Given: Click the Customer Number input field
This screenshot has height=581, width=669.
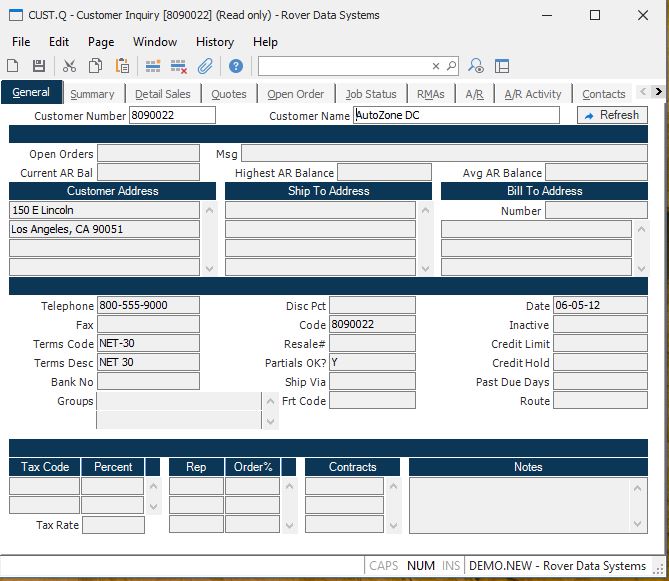Looking at the screenshot, I should point(172,115).
